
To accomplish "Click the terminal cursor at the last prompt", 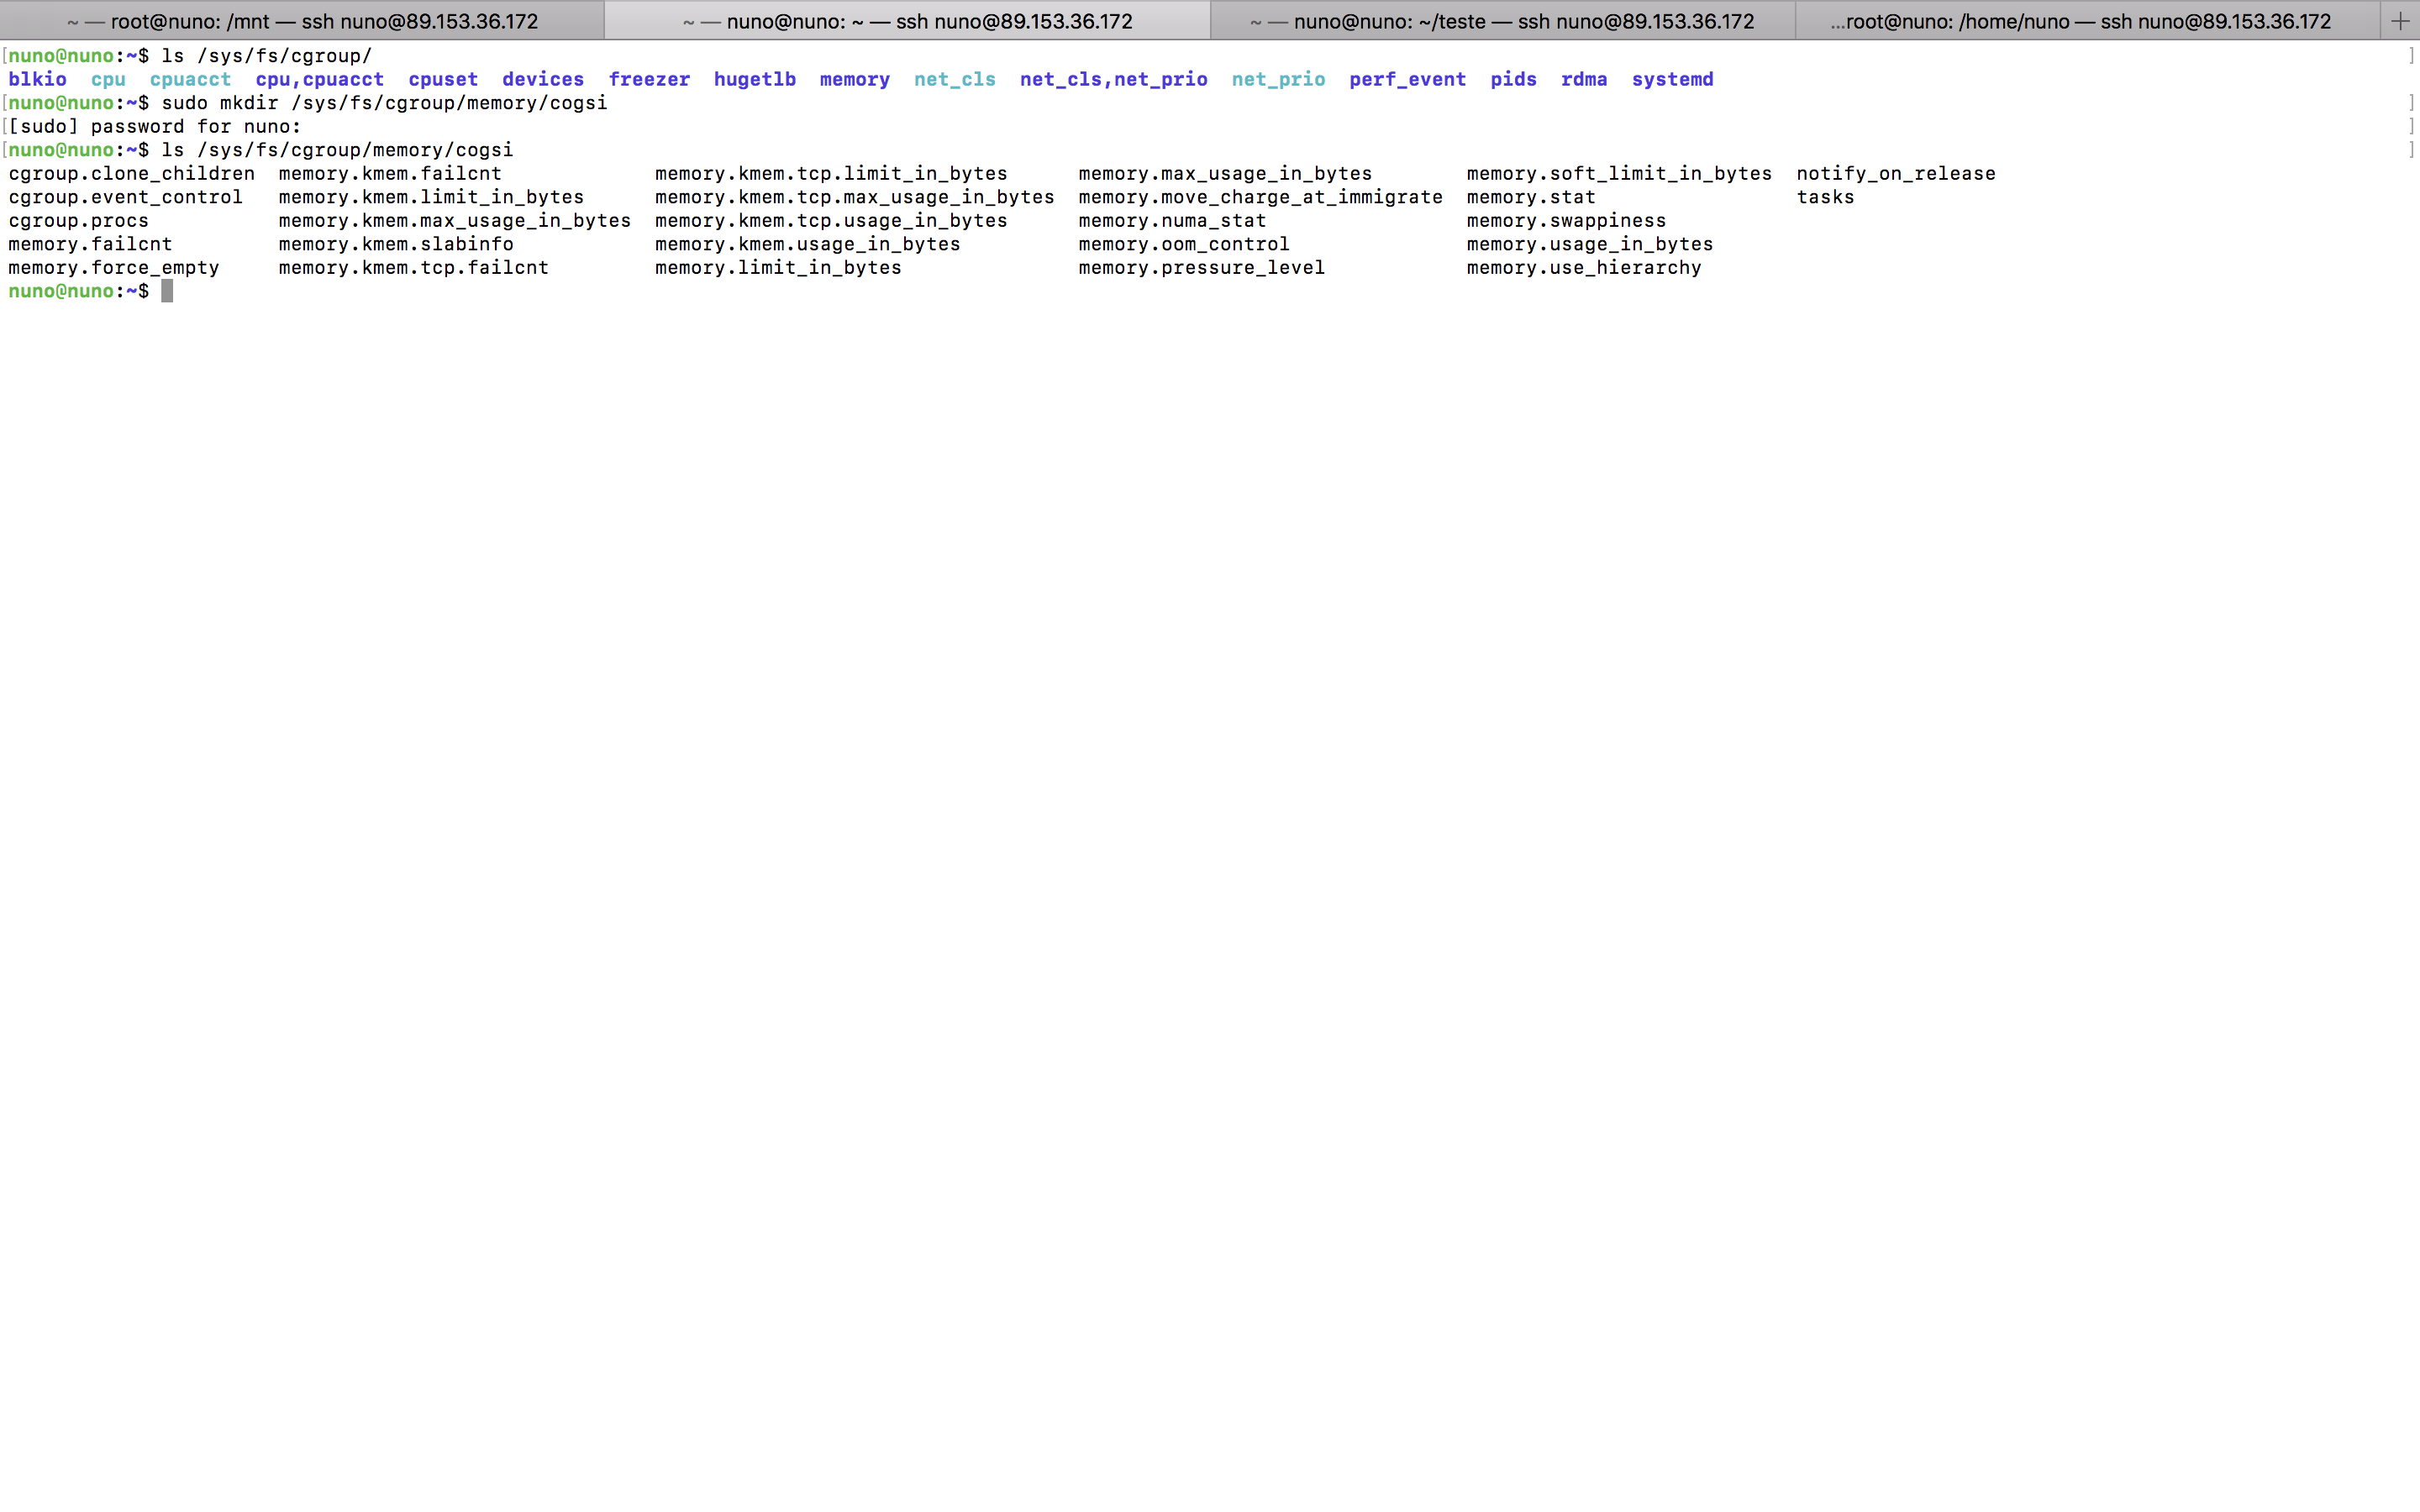I will tap(167, 291).
